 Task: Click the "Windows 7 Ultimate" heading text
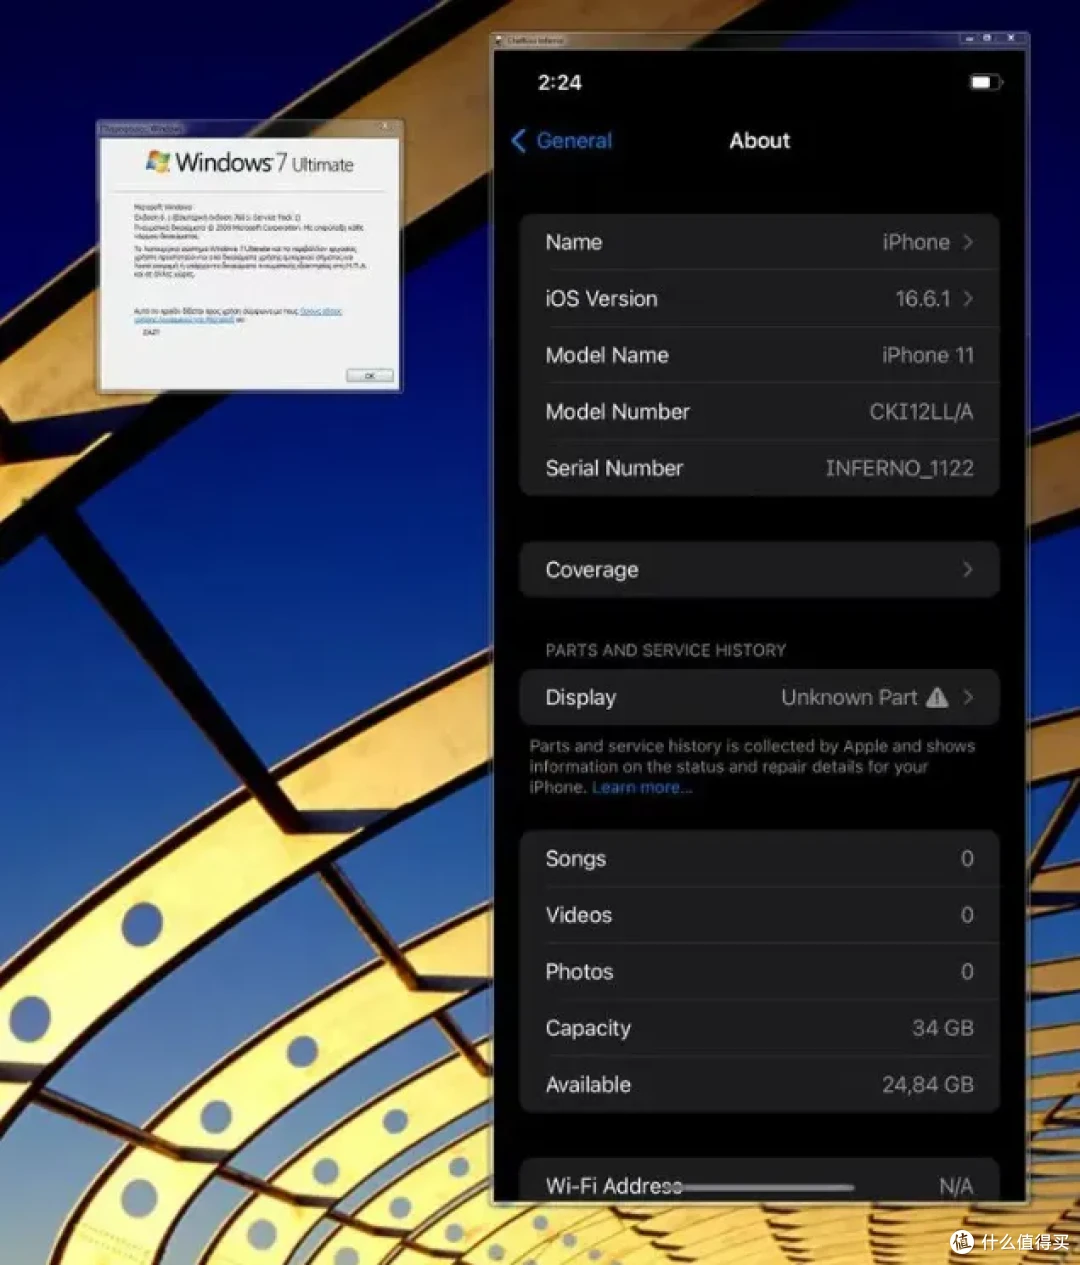click(x=265, y=162)
